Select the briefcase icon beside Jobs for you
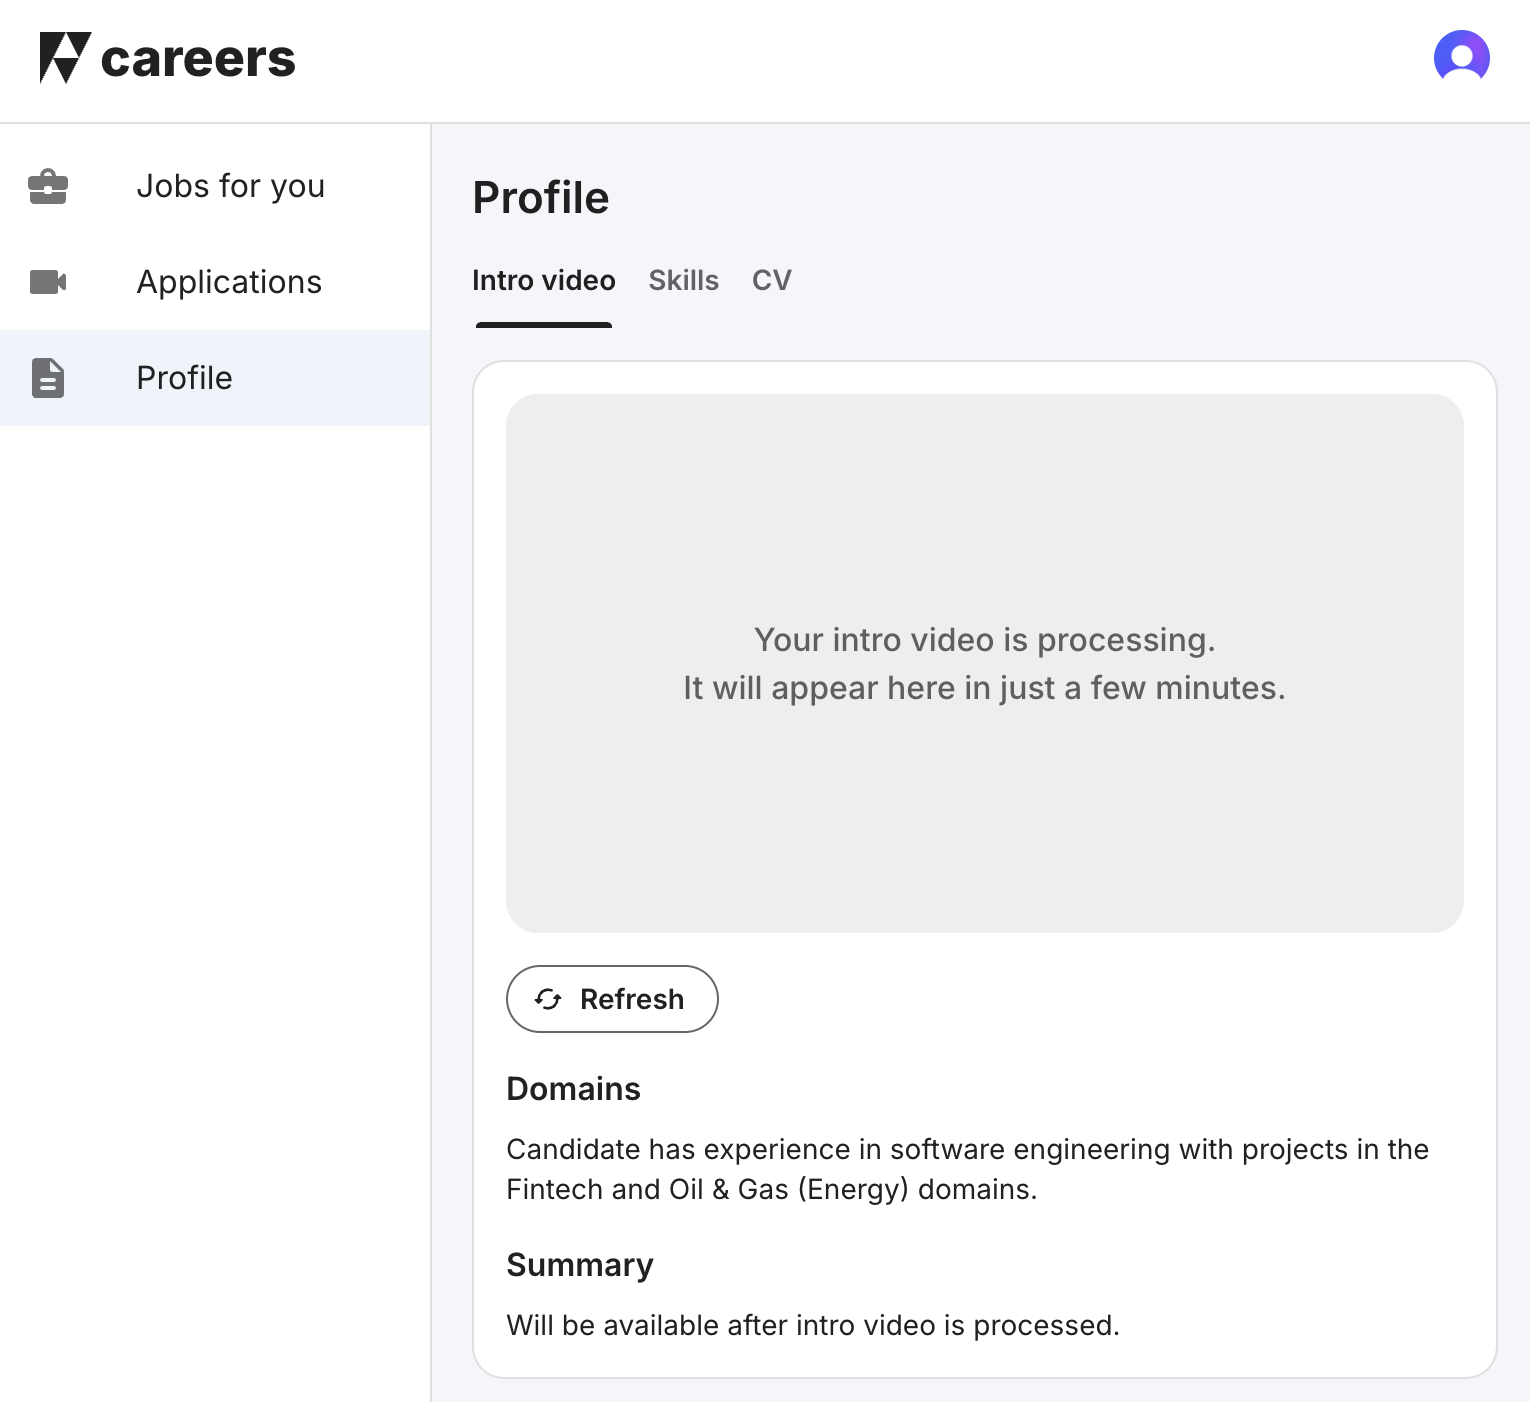Image resolution: width=1530 pixels, height=1402 pixels. 48,186
